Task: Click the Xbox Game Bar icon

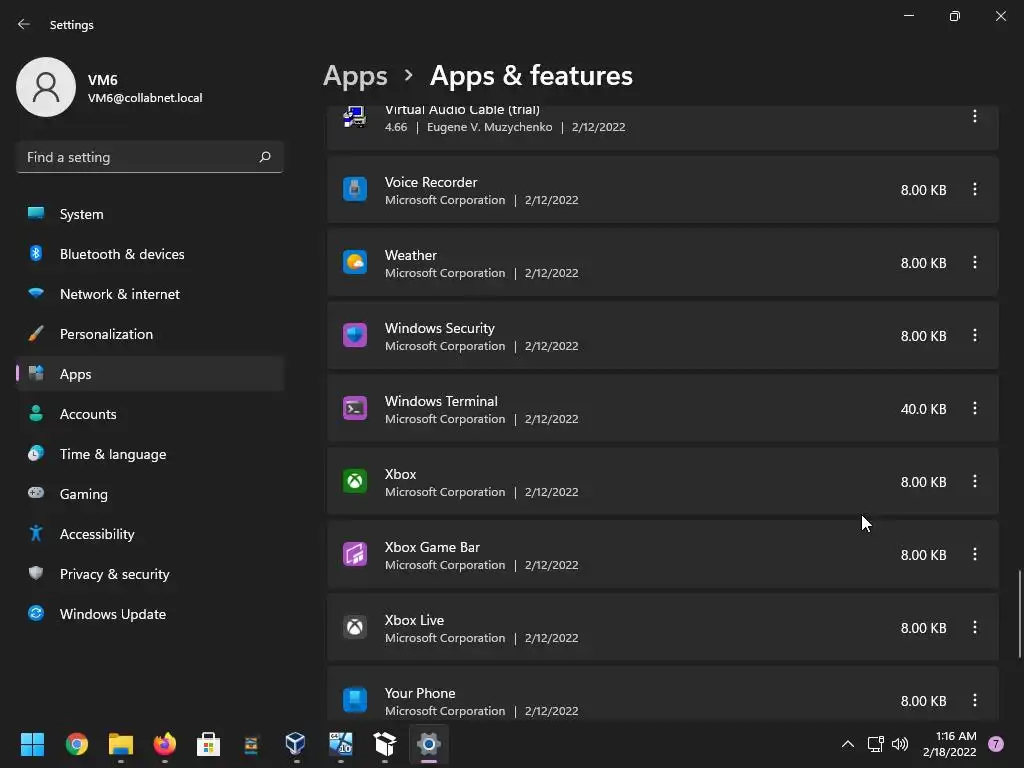Action: (355, 555)
